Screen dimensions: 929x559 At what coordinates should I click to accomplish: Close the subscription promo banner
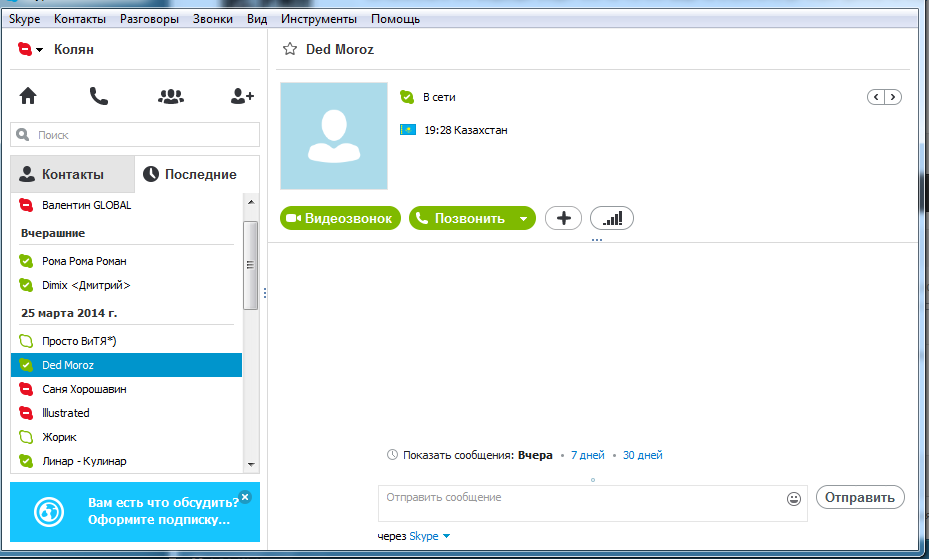pyautogui.click(x=245, y=497)
